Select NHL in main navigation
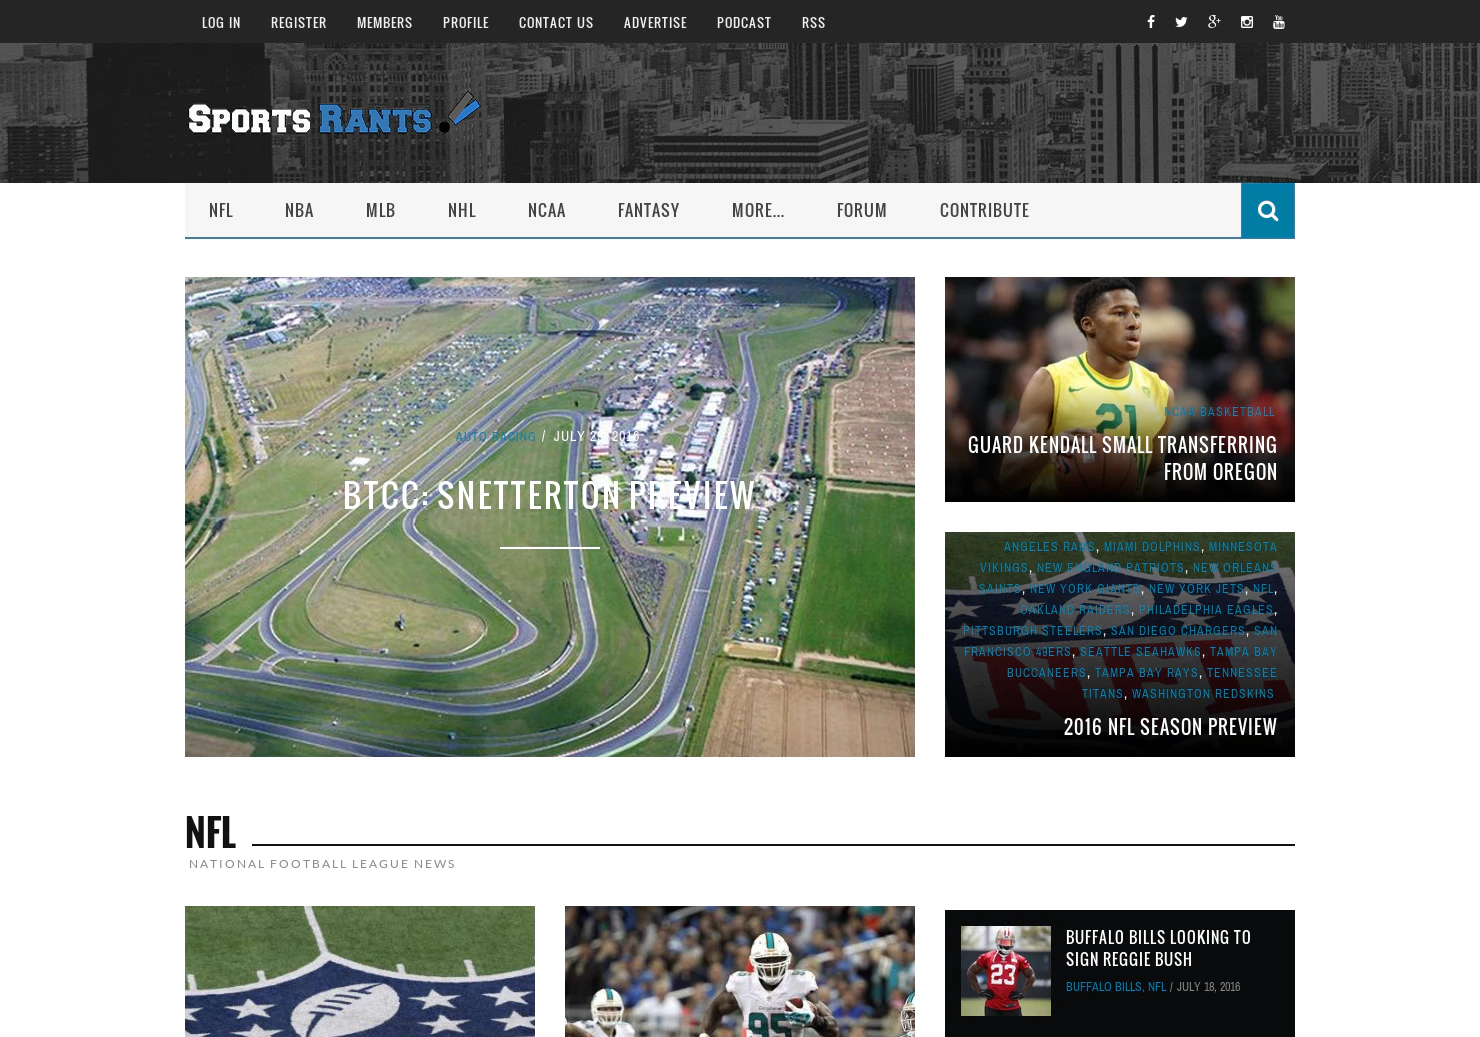Image resolution: width=1480 pixels, height=1037 pixels. [x=462, y=210]
